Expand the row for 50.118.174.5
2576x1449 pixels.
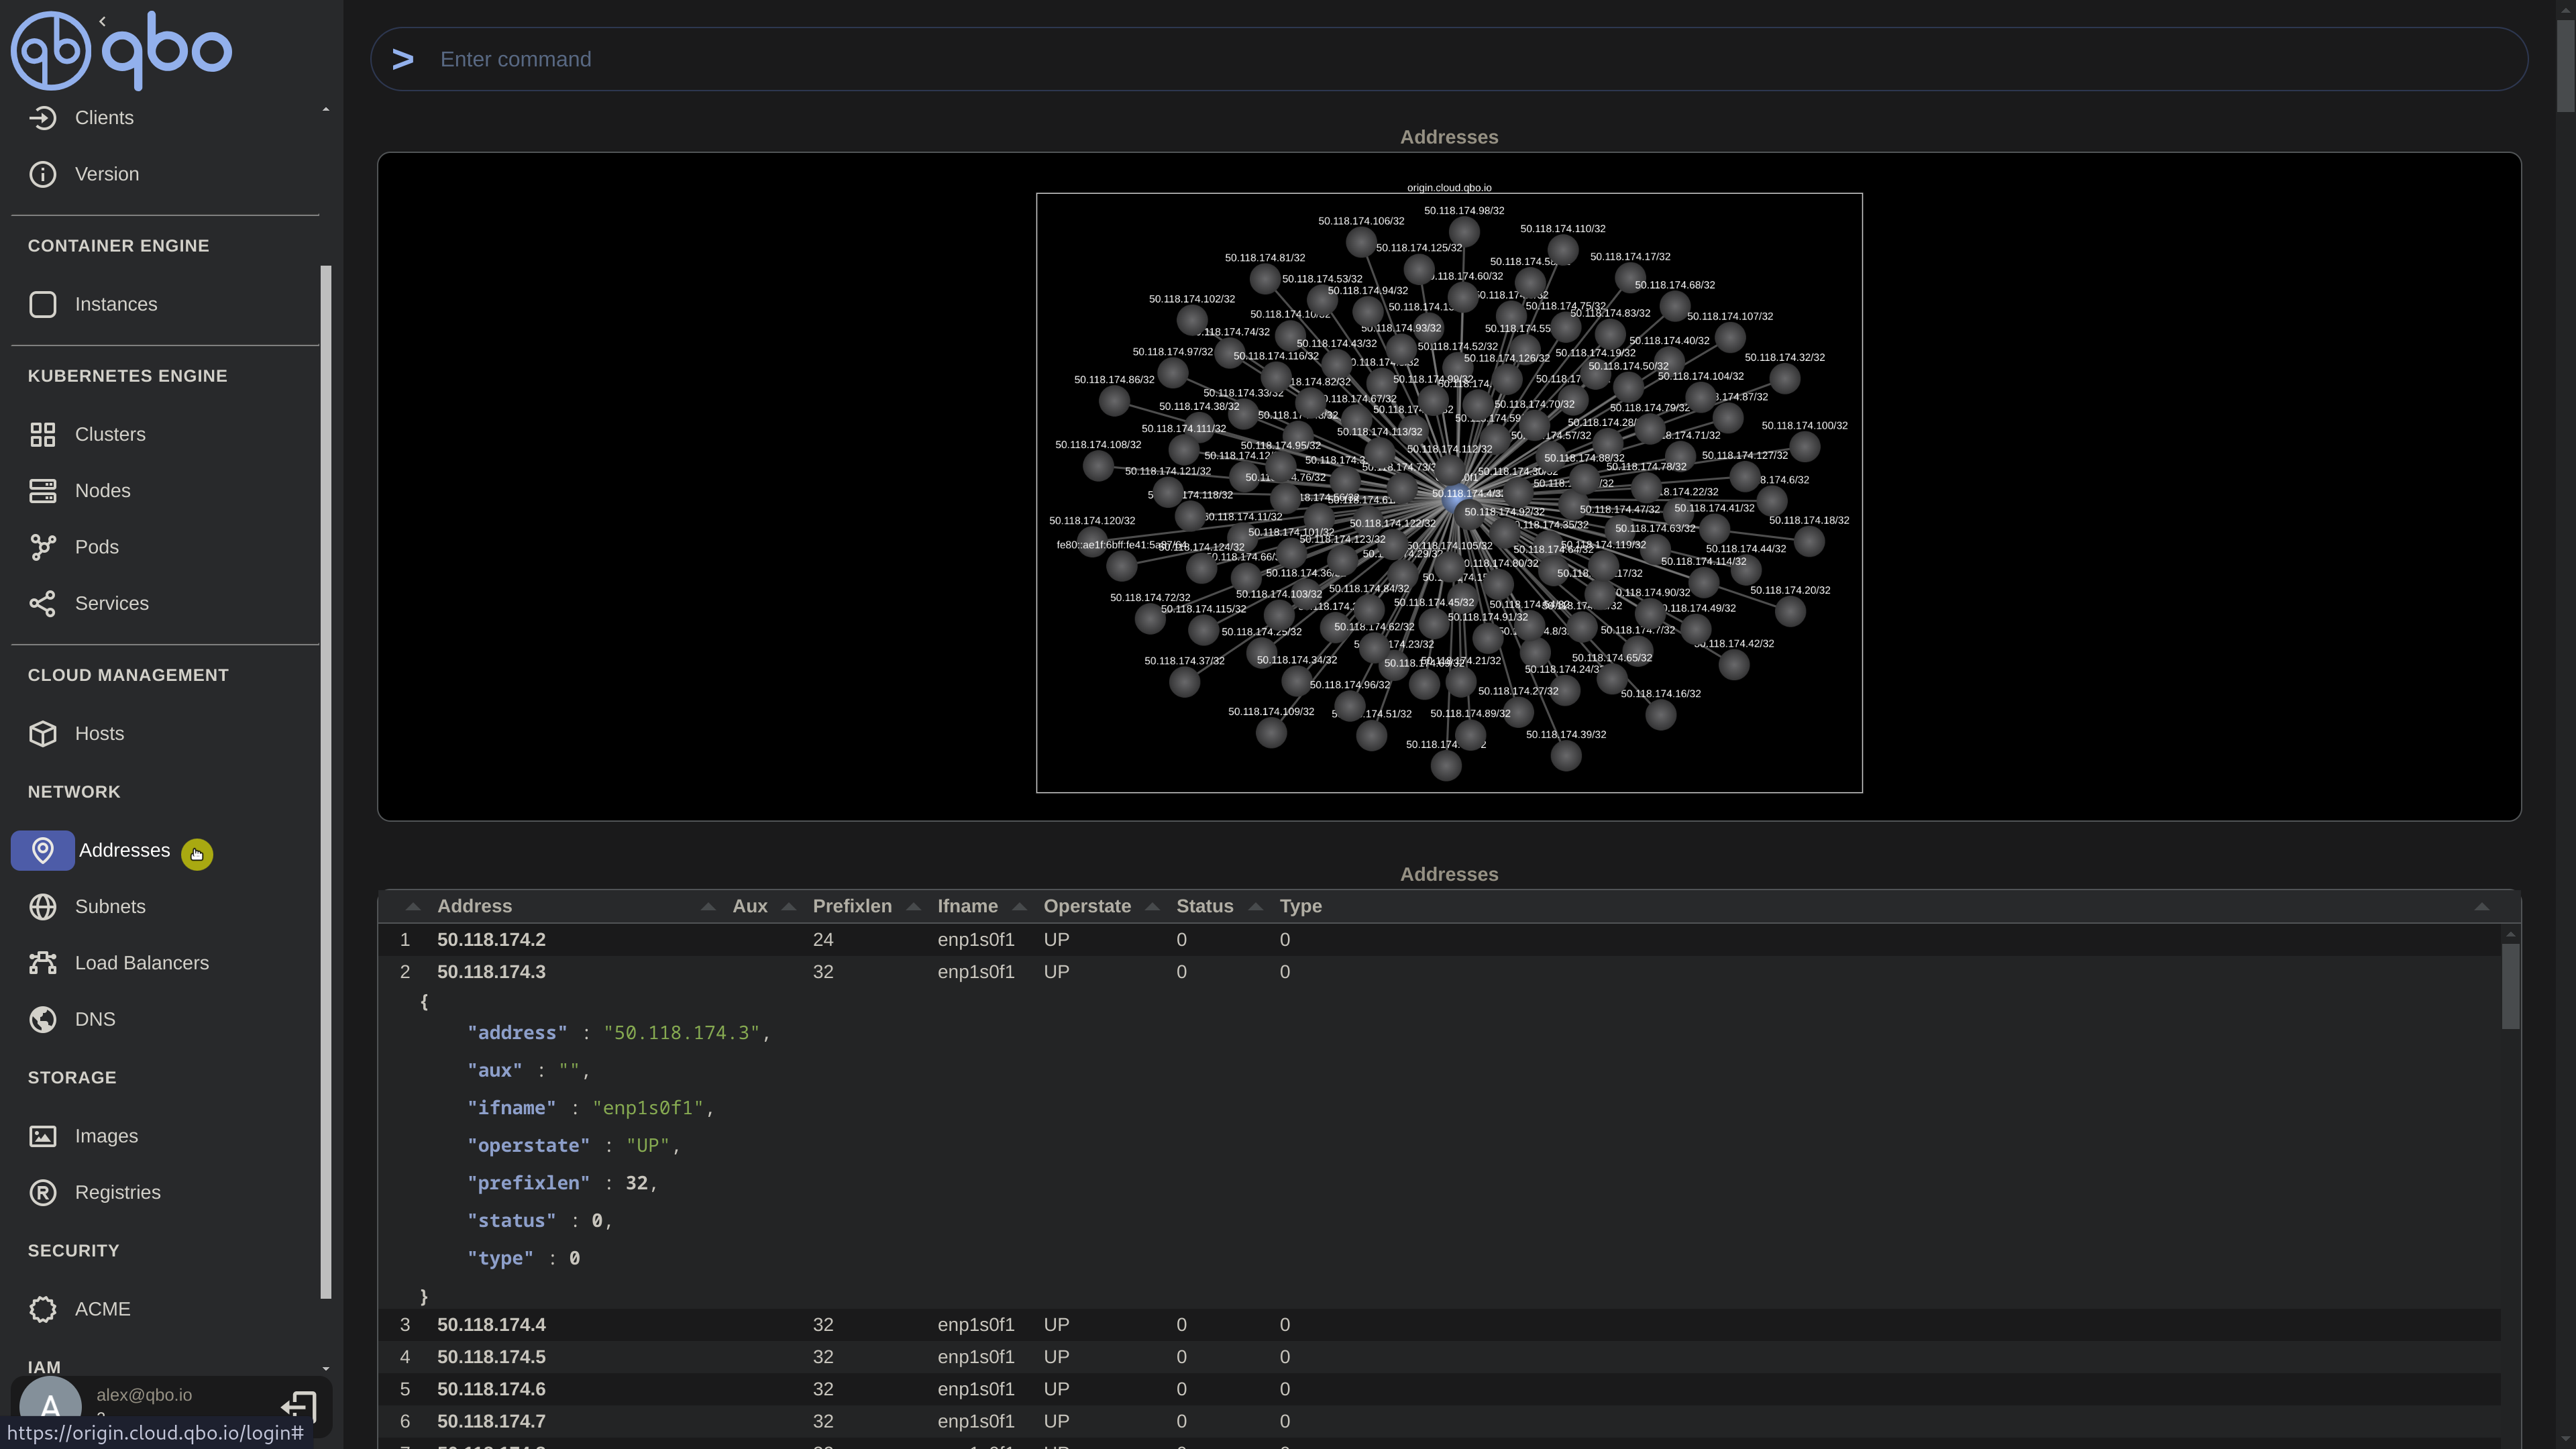[x=1439, y=1357]
